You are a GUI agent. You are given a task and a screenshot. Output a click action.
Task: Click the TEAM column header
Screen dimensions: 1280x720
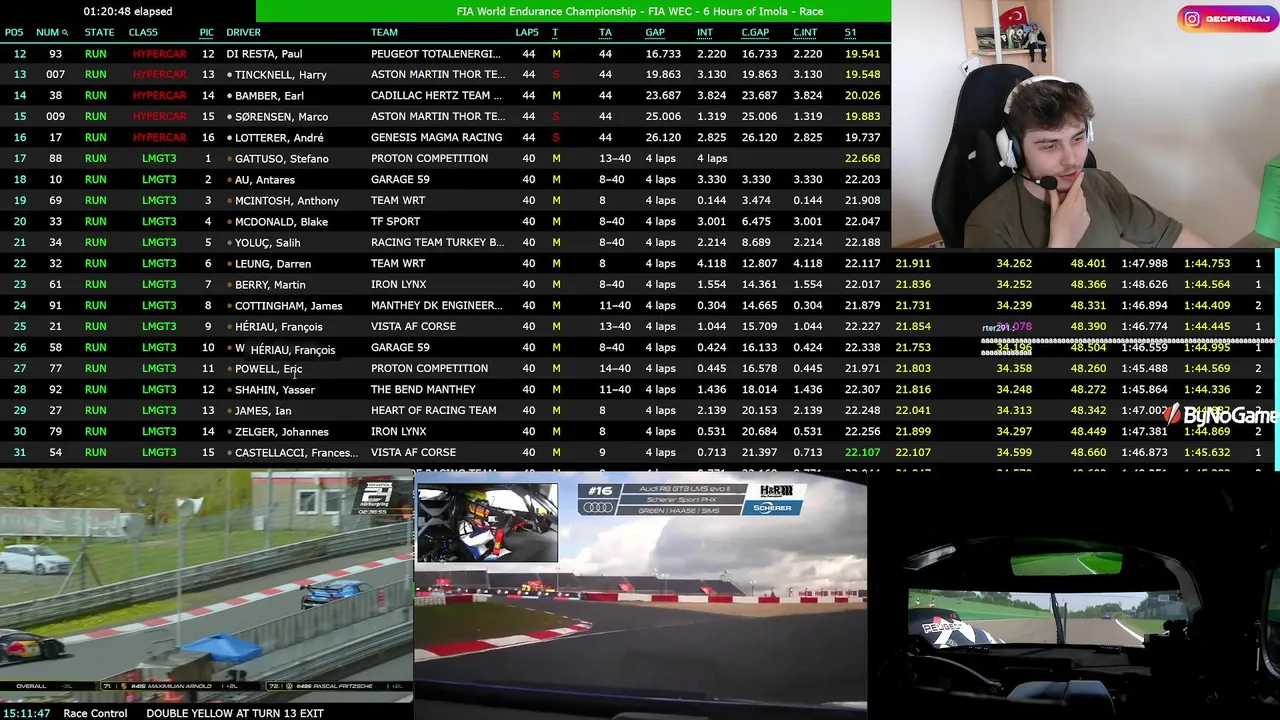(384, 33)
